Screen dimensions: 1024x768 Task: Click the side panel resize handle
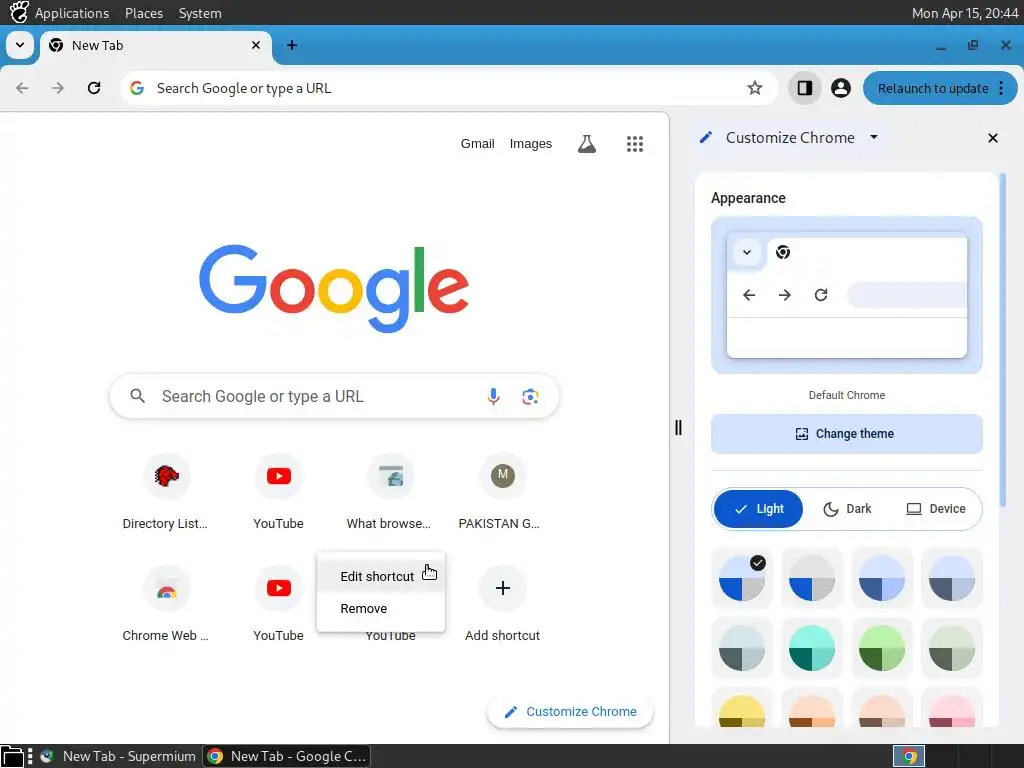[x=679, y=428]
